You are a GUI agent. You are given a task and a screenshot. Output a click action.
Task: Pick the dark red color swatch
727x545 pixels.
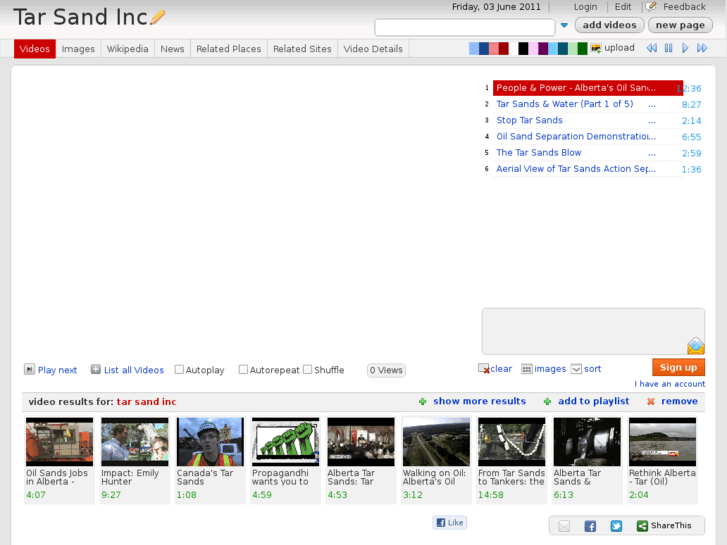tap(504, 48)
